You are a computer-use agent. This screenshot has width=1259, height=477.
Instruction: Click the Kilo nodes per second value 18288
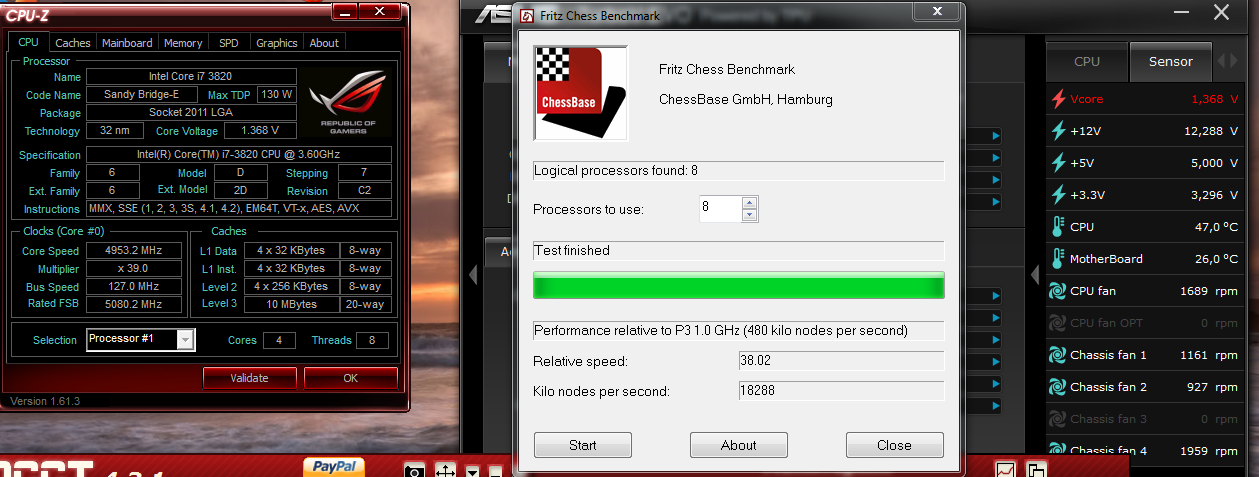click(x=841, y=390)
